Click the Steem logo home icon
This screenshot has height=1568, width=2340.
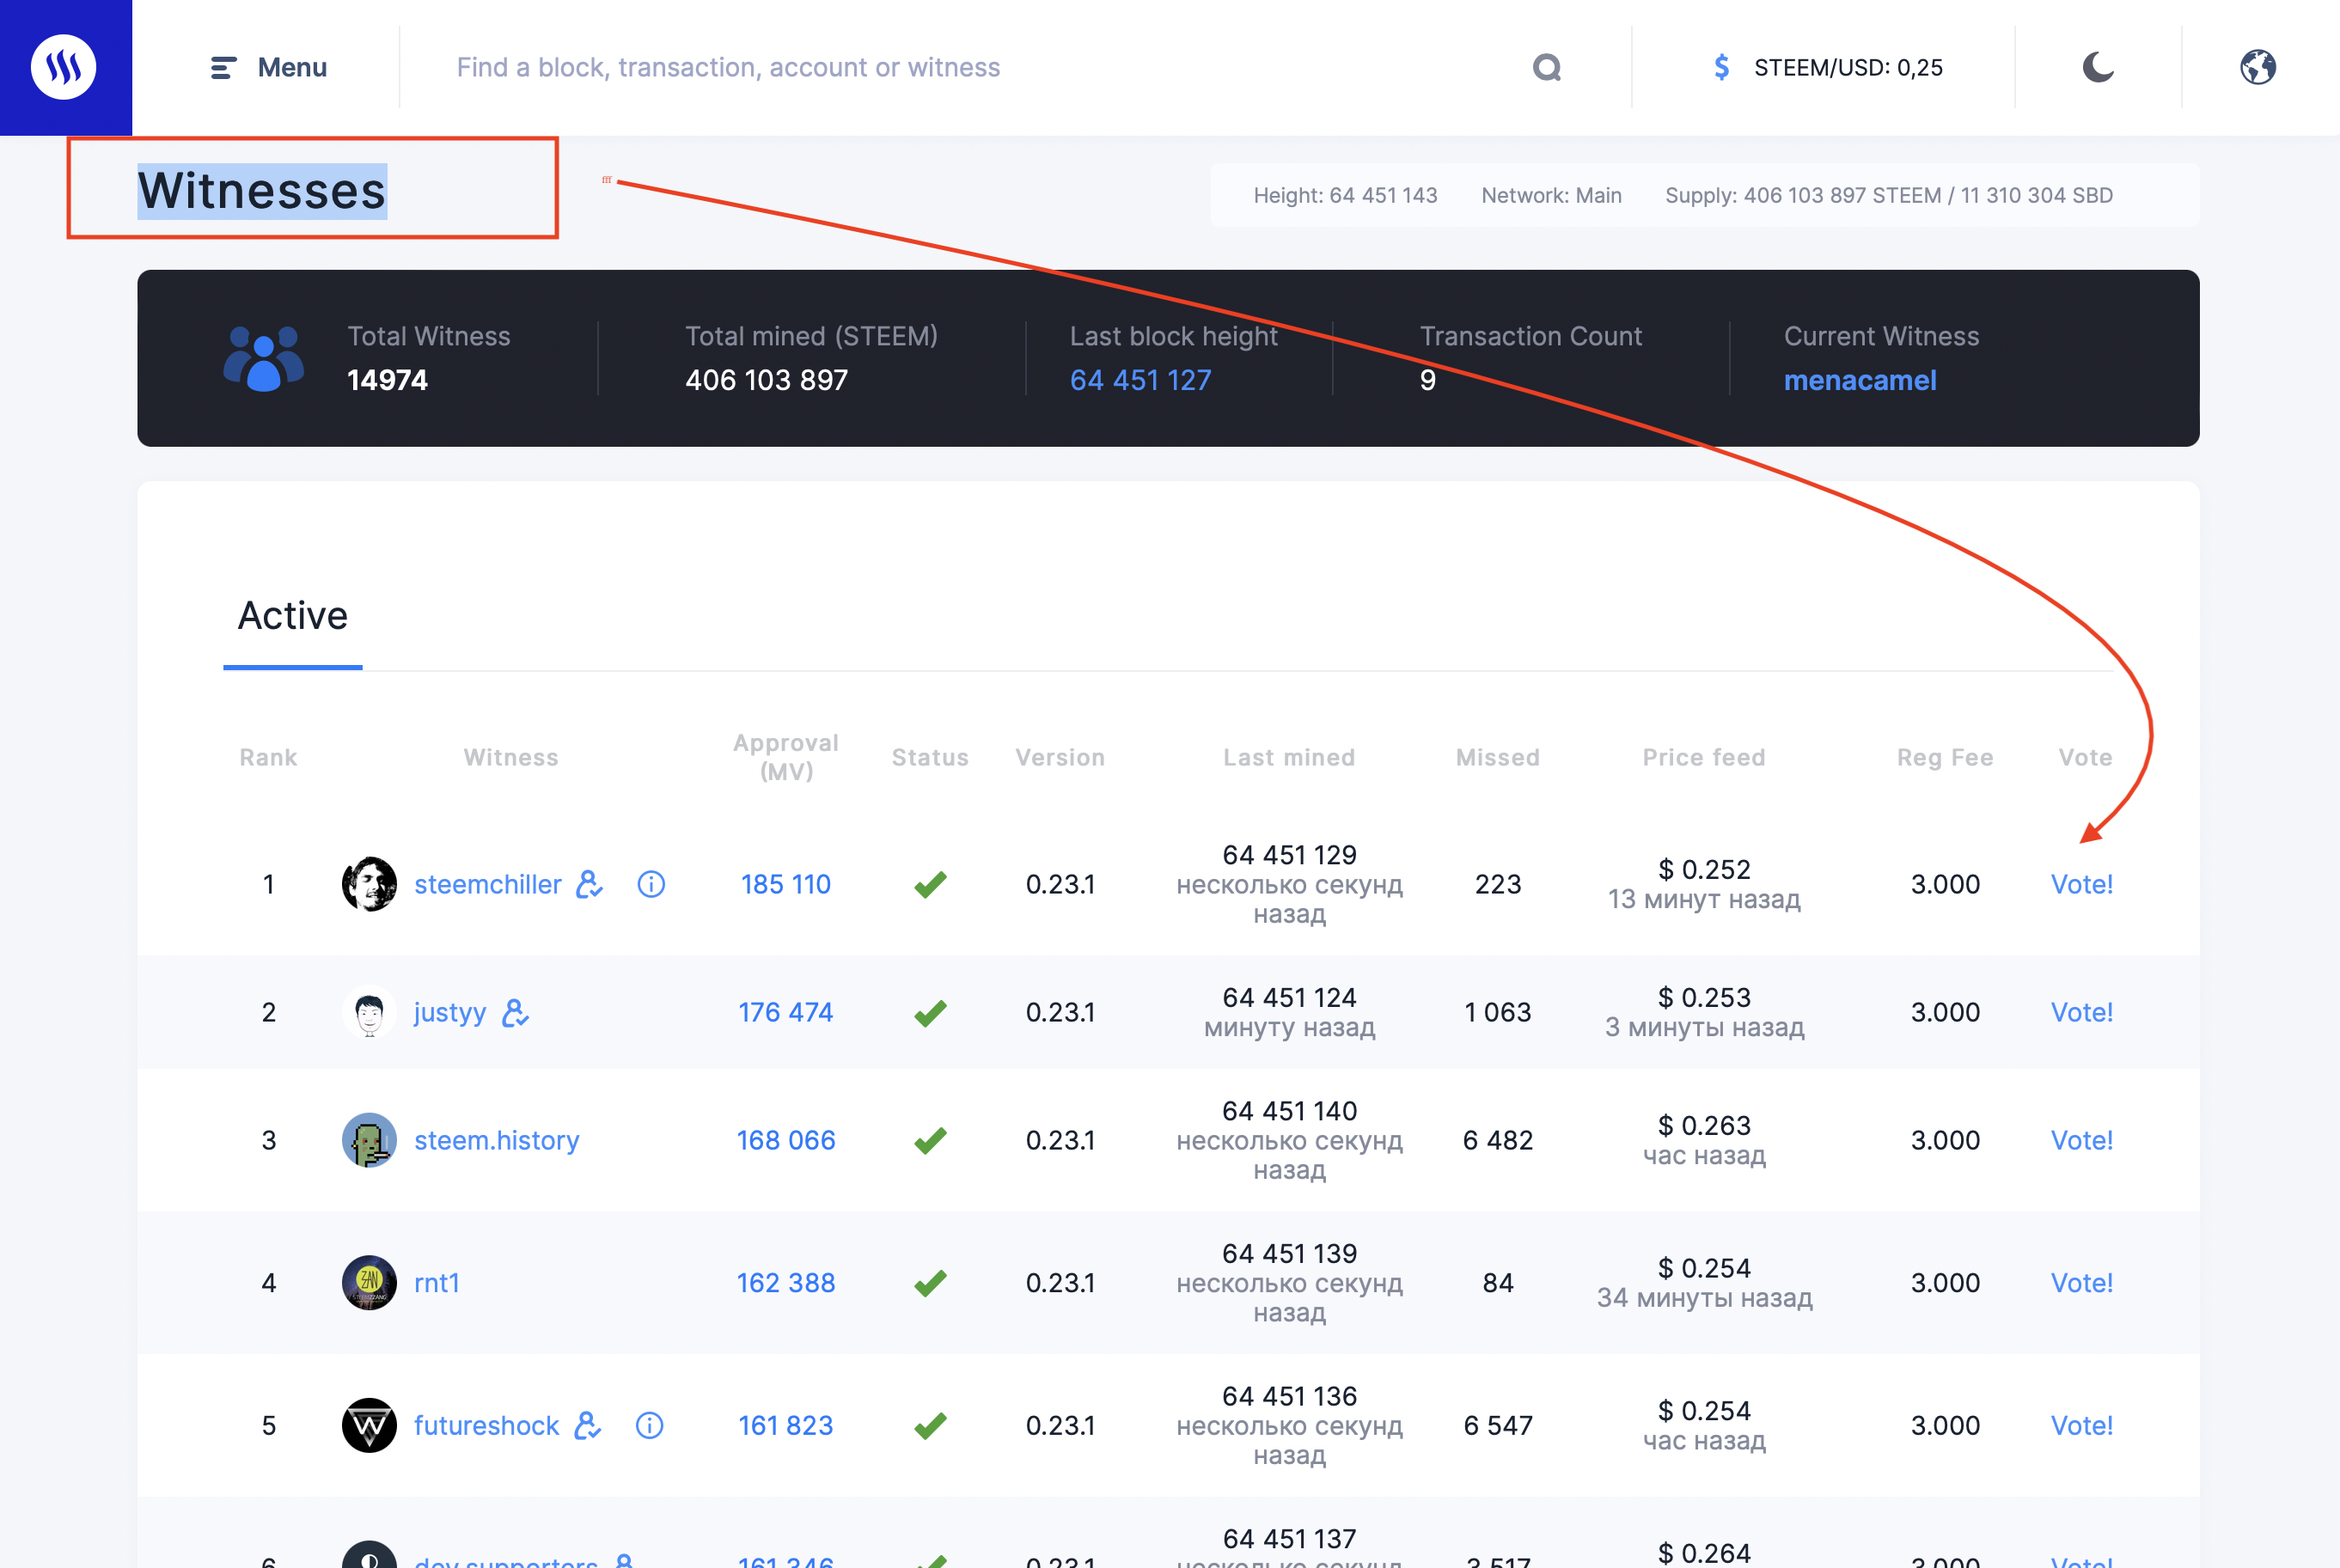coord(64,67)
